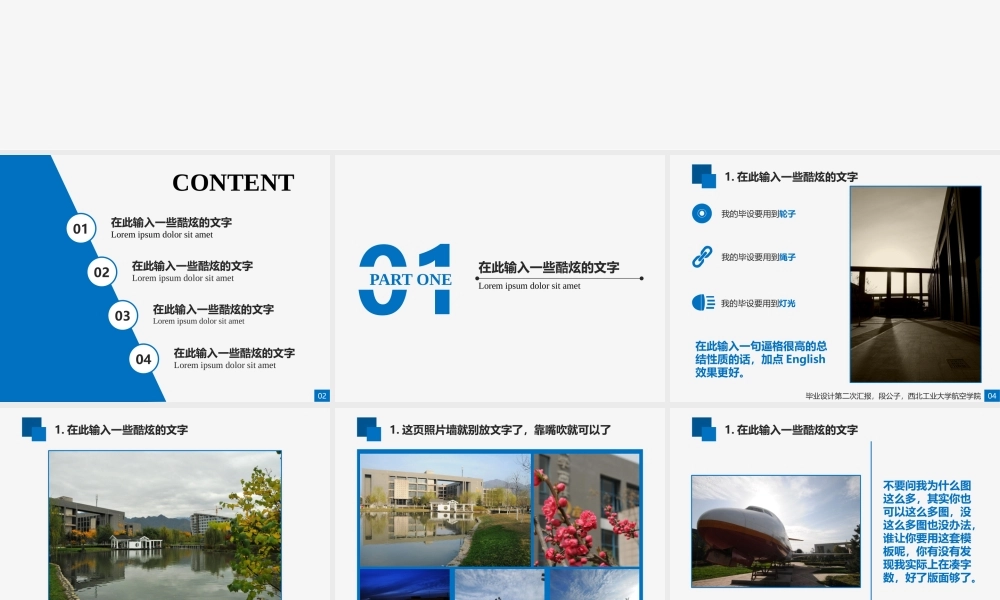Image resolution: width=1000 pixels, height=600 pixels.
Task: Select the numbered circle 04 on CONTENT slide
Action: pyautogui.click(x=144, y=359)
